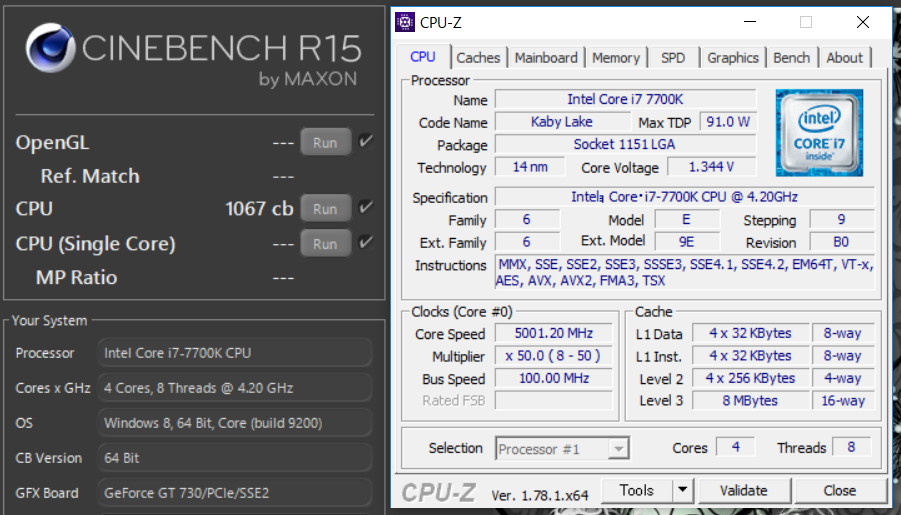This screenshot has height=515, width=901.
Task: Click the CPU-Z app icon in title bar
Action: [405, 22]
